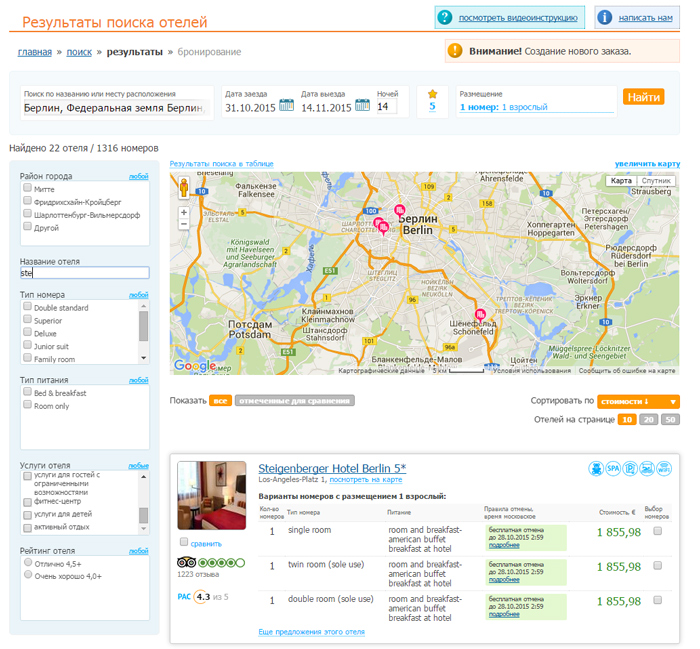Open the check-out date calendar icon
The height and width of the screenshot is (649, 700).
pyautogui.click(x=362, y=105)
